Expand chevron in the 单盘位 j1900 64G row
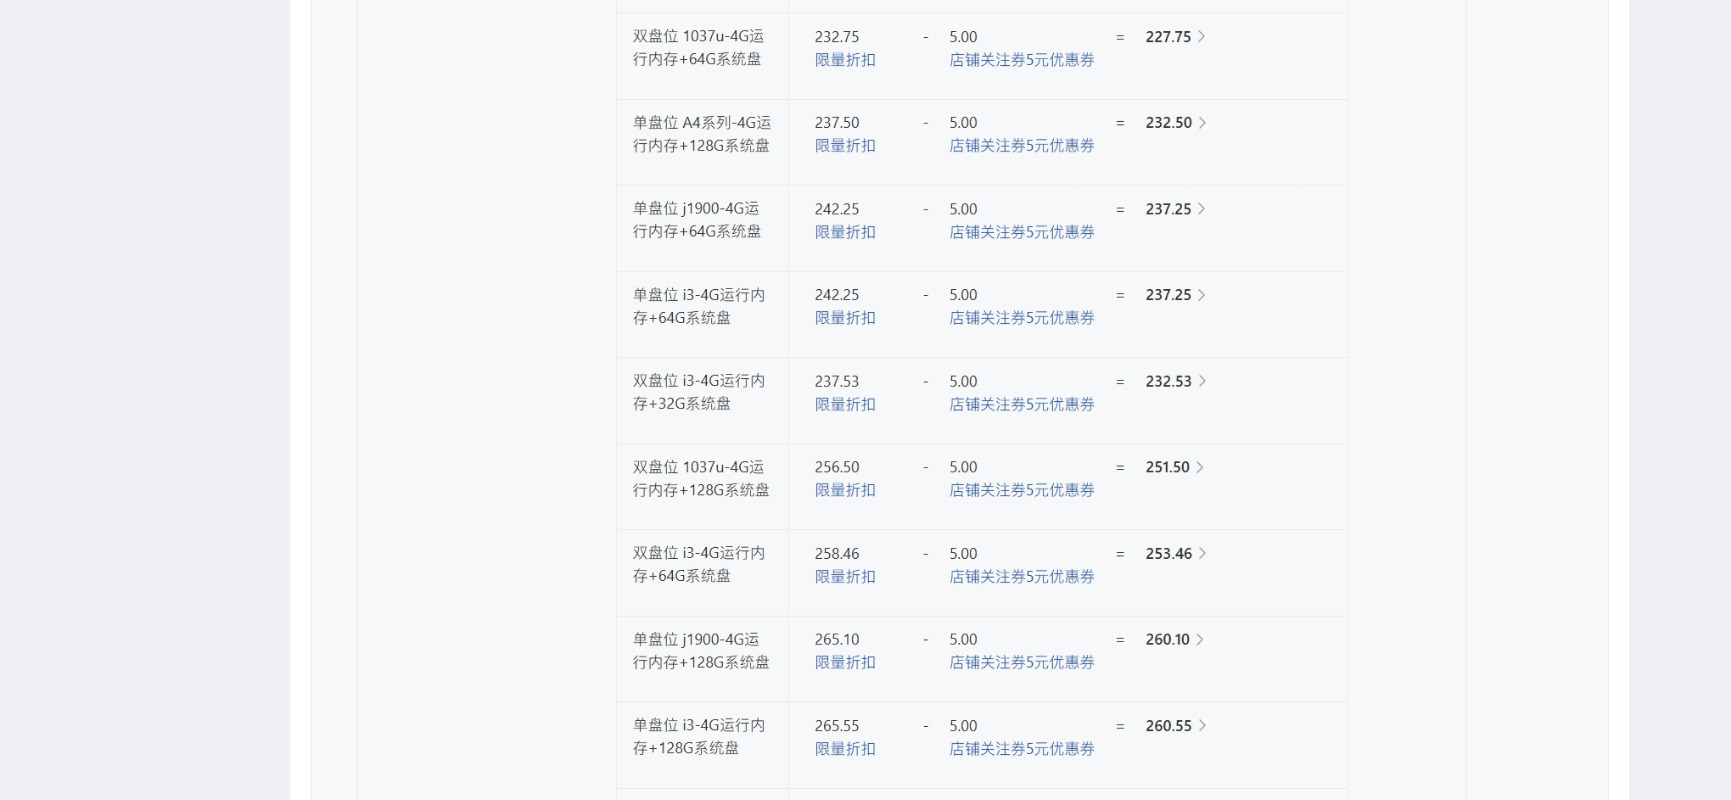The height and width of the screenshot is (800, 1731). (x=1201, y=209)
